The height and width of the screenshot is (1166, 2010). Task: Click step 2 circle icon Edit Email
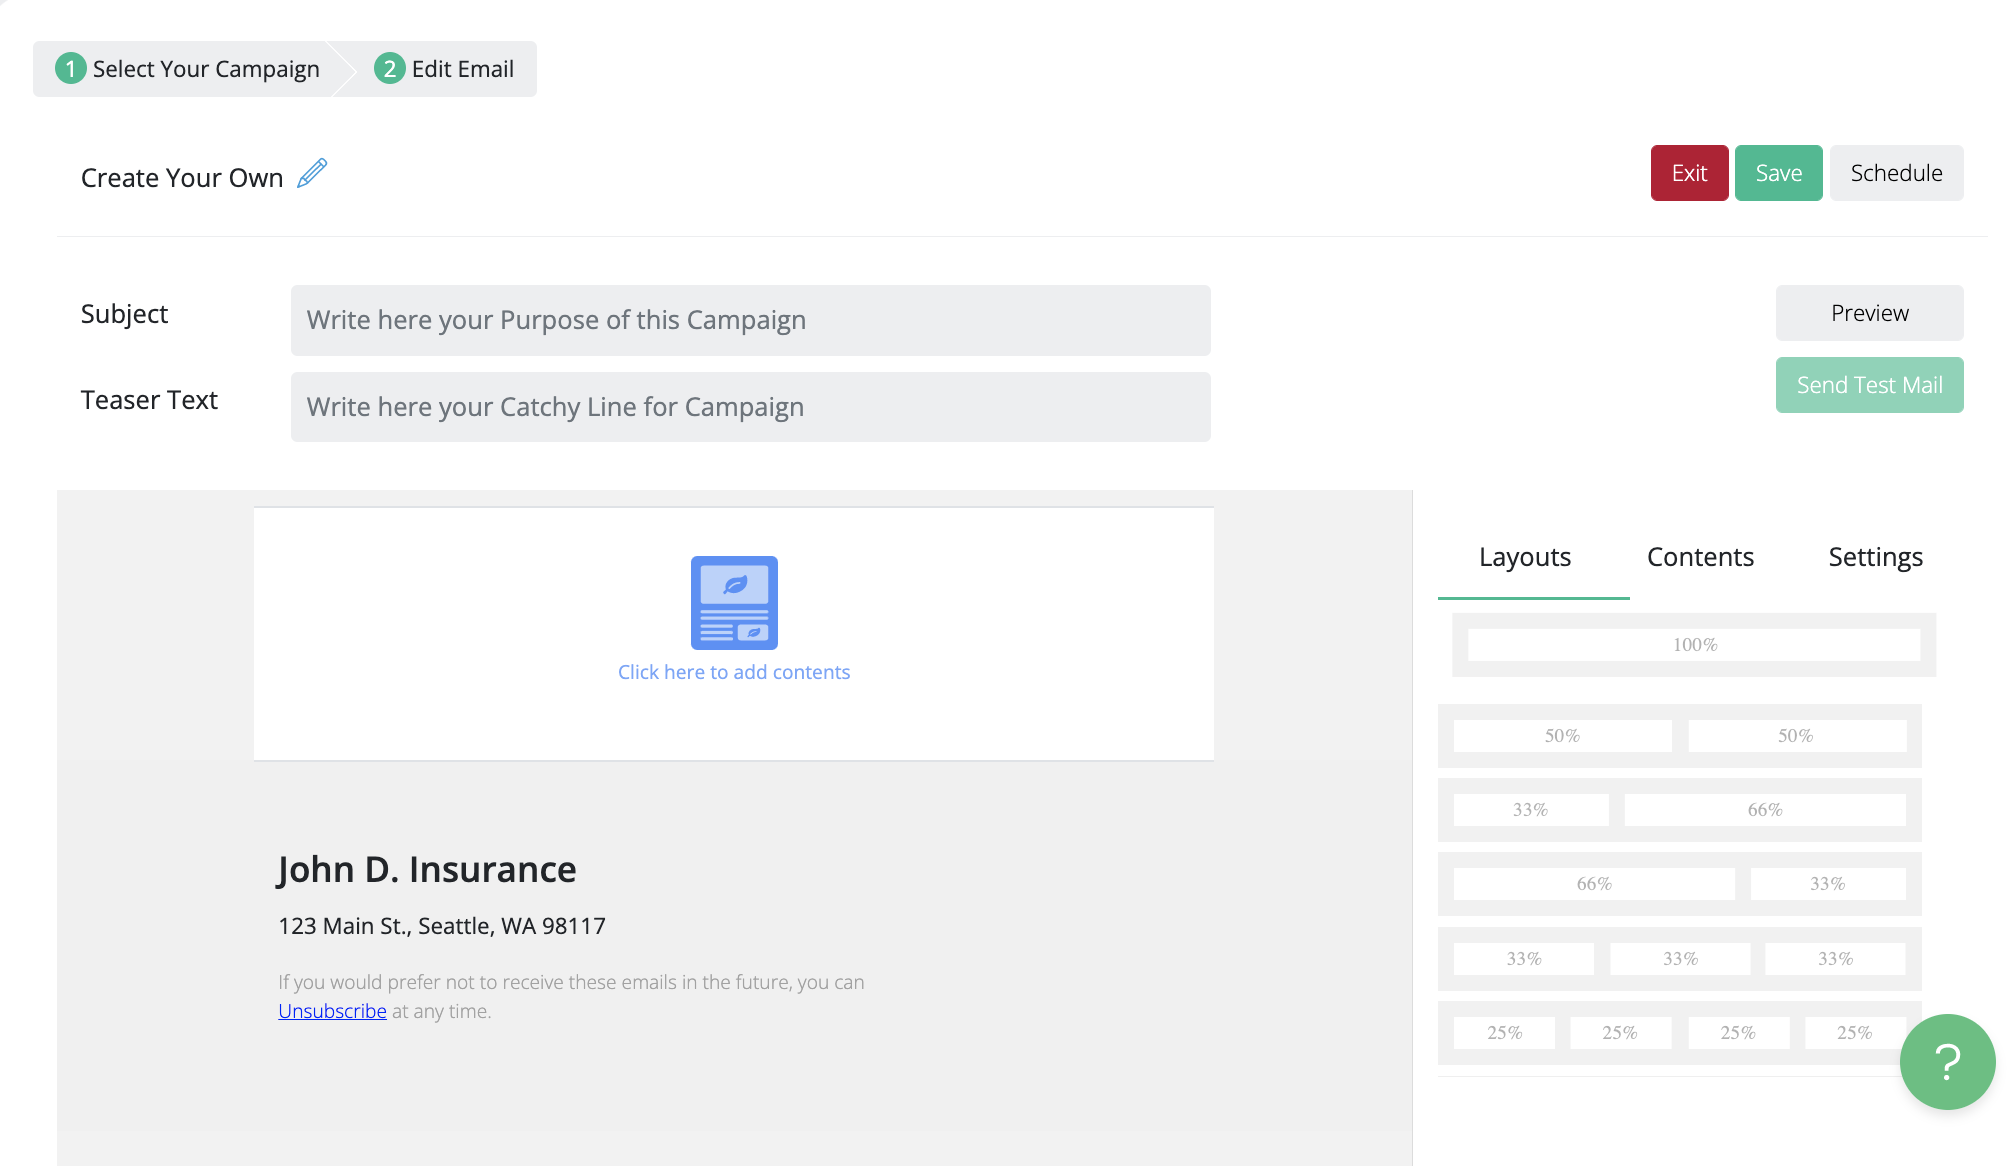coord(390,68)
